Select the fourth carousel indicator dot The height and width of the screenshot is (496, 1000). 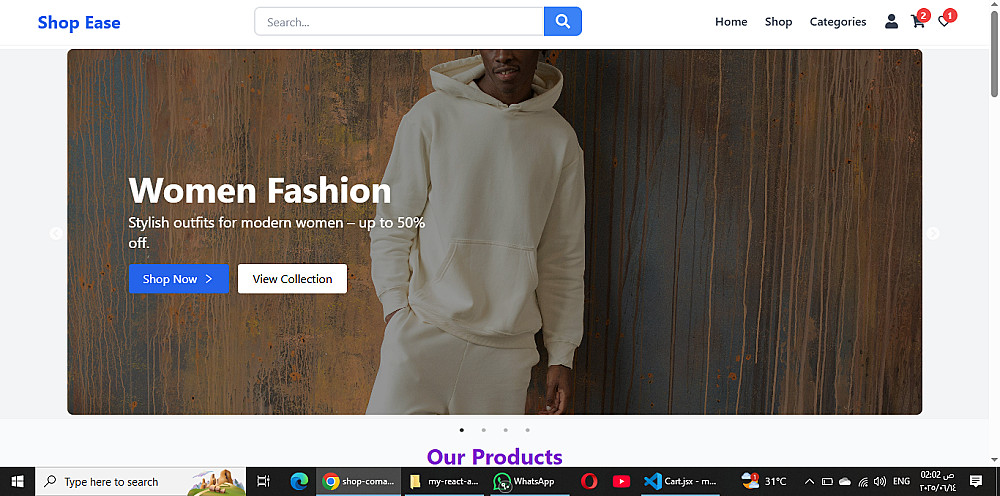[527, 430]
